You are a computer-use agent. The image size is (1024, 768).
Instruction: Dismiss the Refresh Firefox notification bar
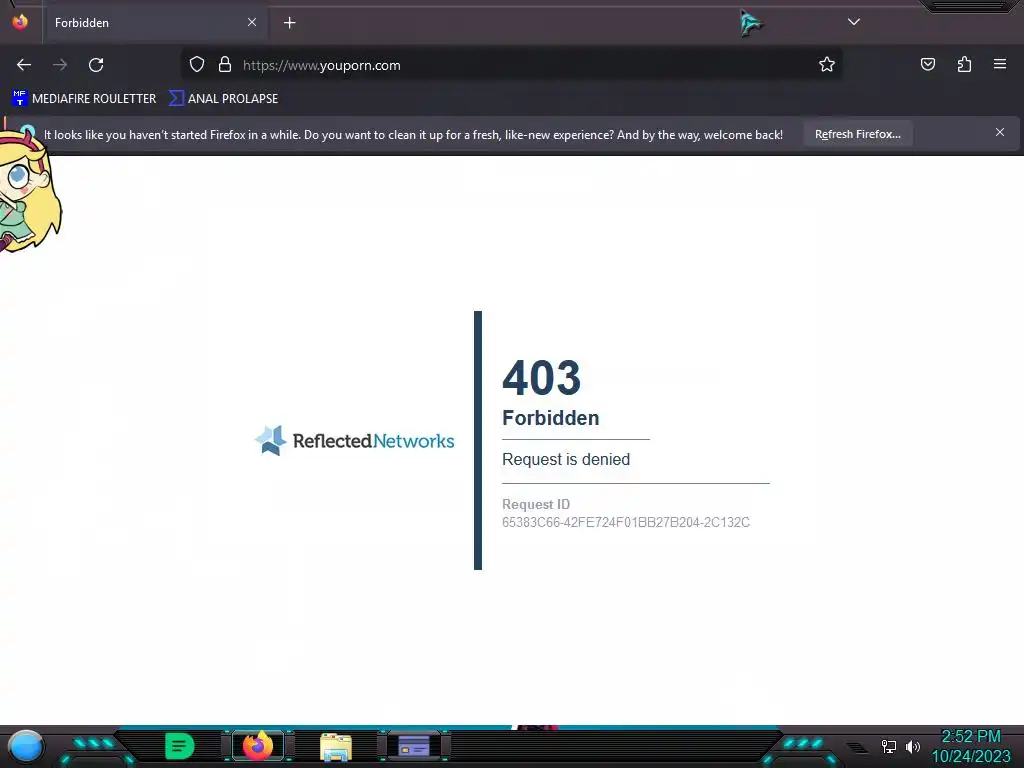click(x=1000, y=132)
